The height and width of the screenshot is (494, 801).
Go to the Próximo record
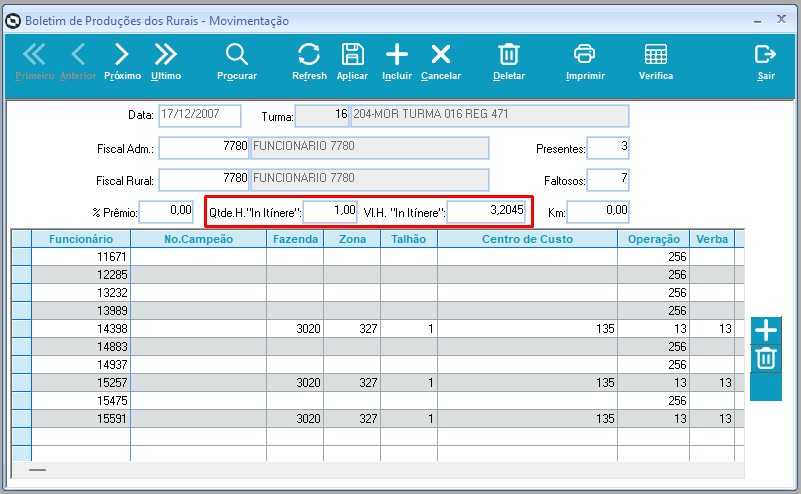122,62
